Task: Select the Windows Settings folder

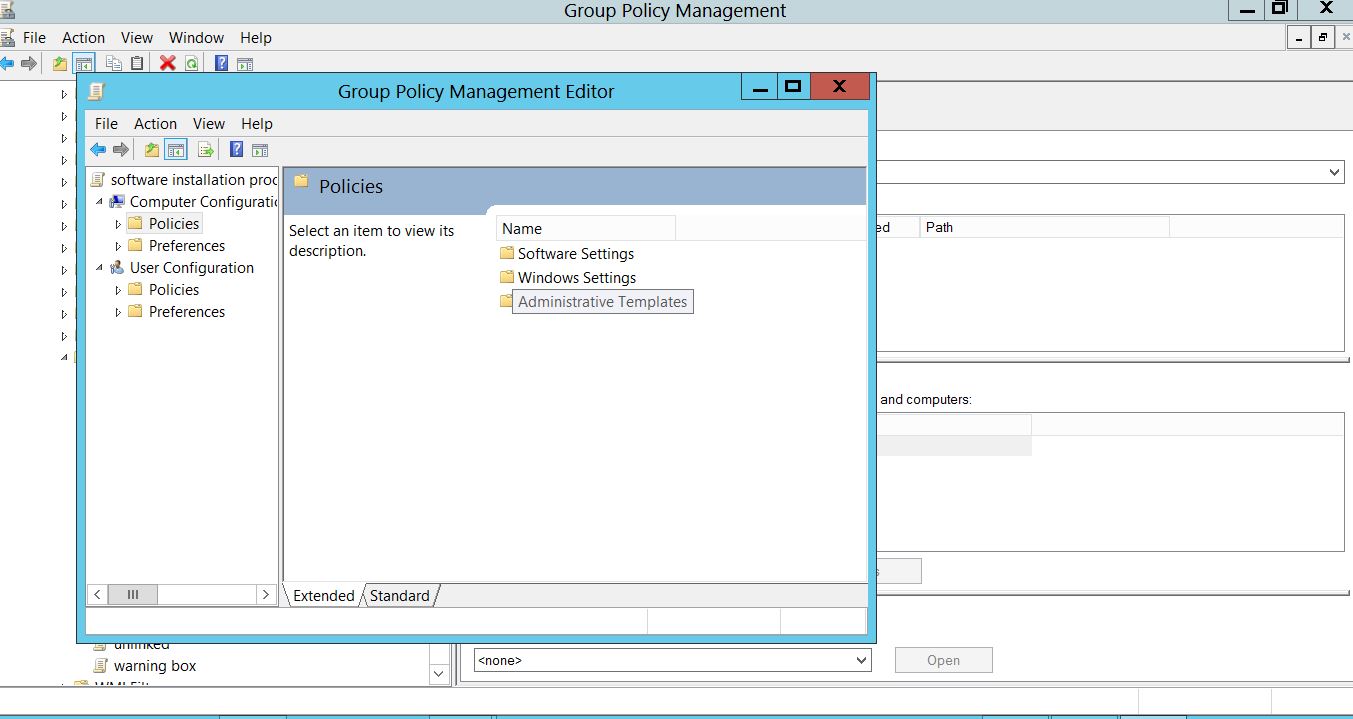Action: coord(576,278)
